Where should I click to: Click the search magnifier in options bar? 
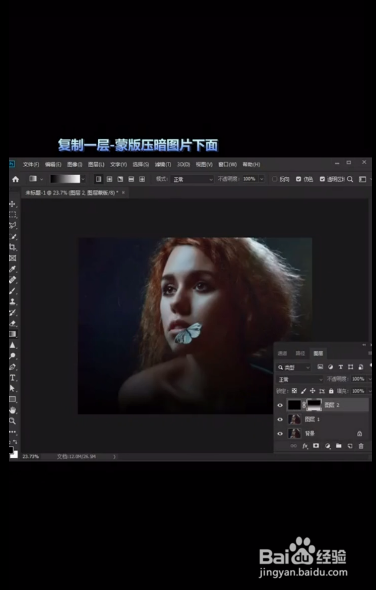click(x=350, y=179)
